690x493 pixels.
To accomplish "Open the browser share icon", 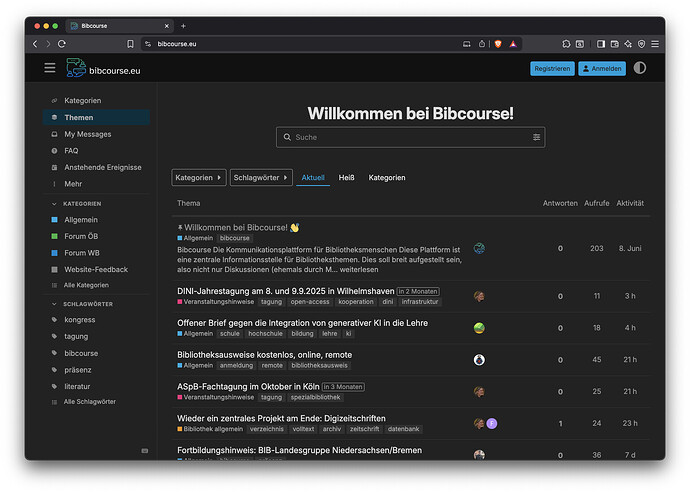I will click(x=482, y=44).
